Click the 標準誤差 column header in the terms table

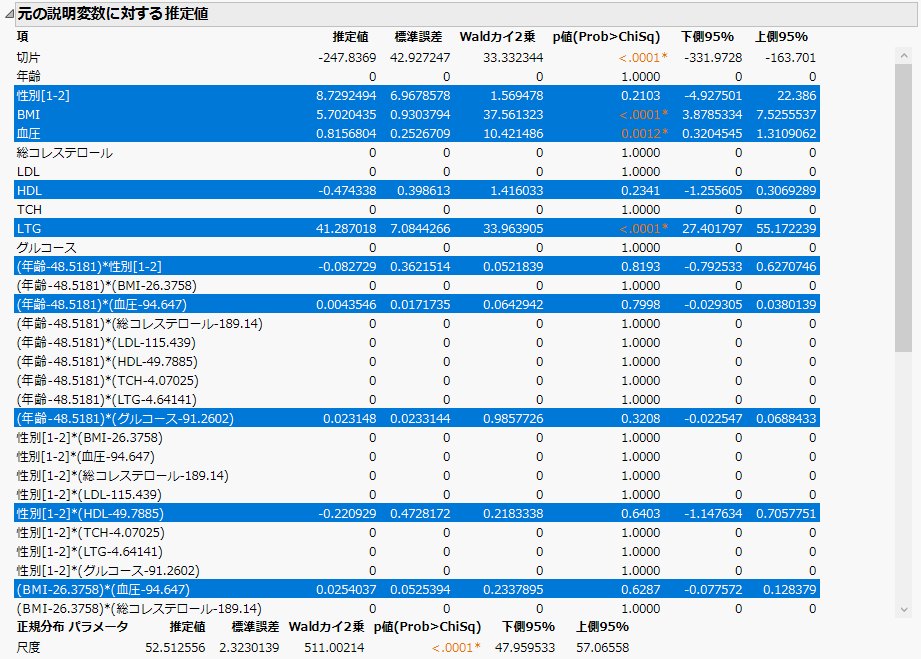coord(418,36)
